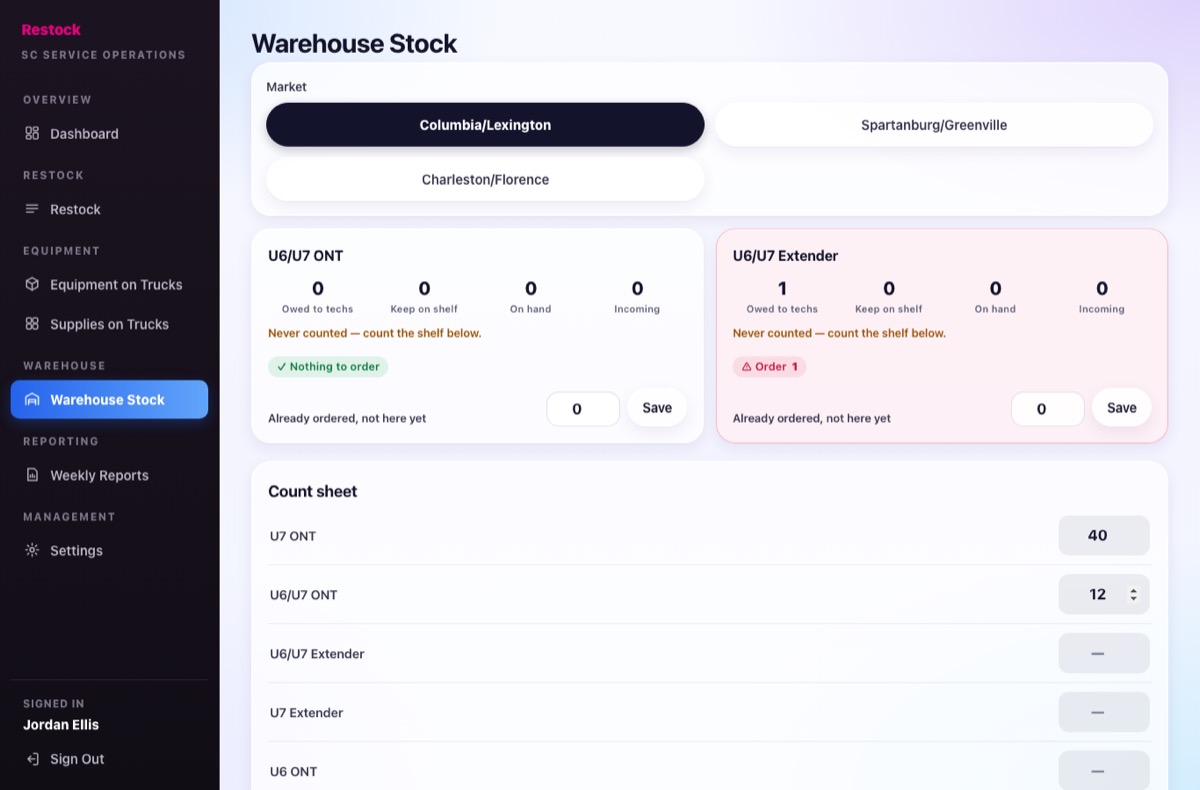1200x790 pixels.
Task: Click the 'Warehouse Stock' page heading
Action: click(354, 43)
